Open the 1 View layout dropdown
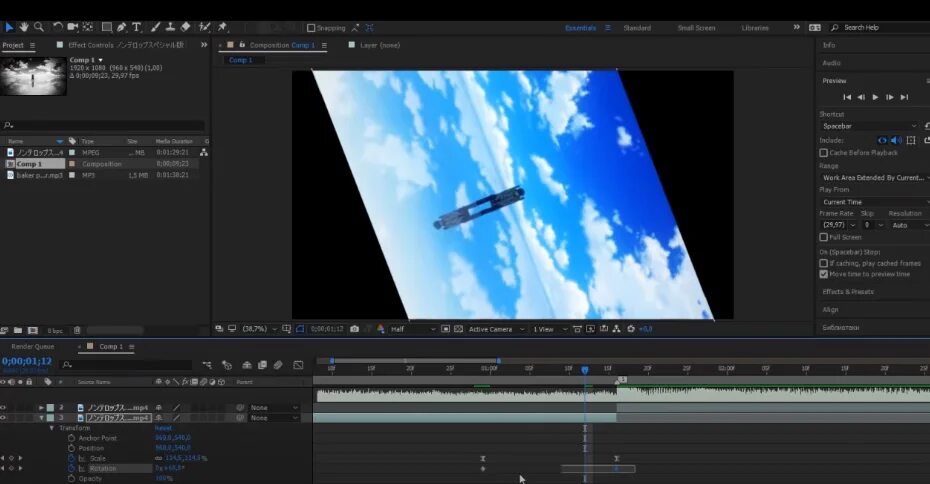The image size is (930, 484). point(550,329)
